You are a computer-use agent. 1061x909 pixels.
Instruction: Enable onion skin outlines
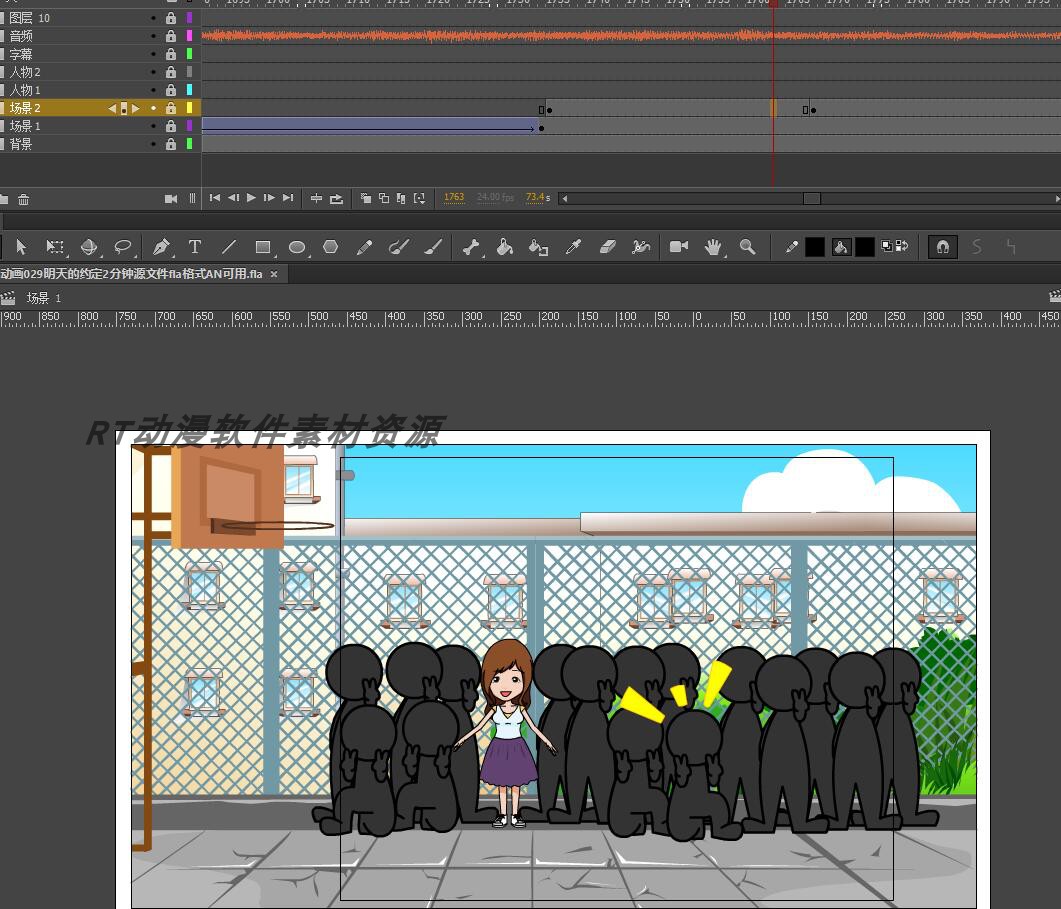384,199
